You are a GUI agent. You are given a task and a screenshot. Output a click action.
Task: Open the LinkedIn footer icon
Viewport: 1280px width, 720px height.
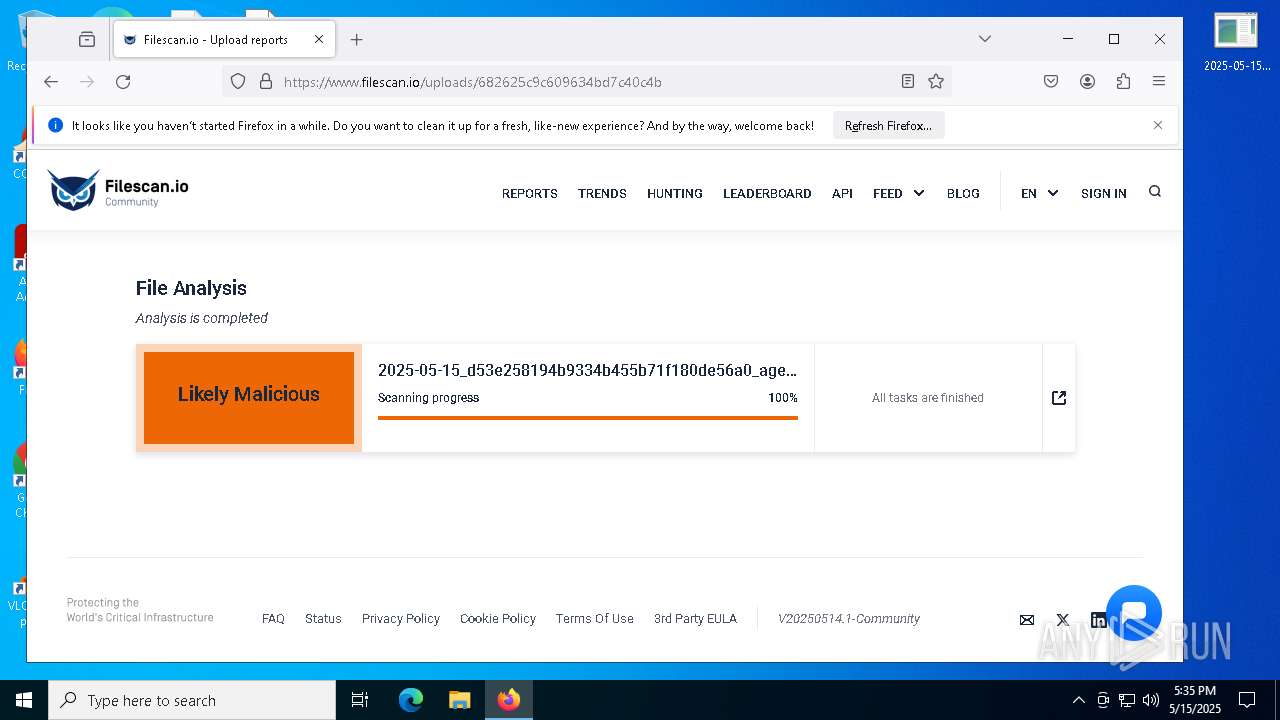(1098, 620)
